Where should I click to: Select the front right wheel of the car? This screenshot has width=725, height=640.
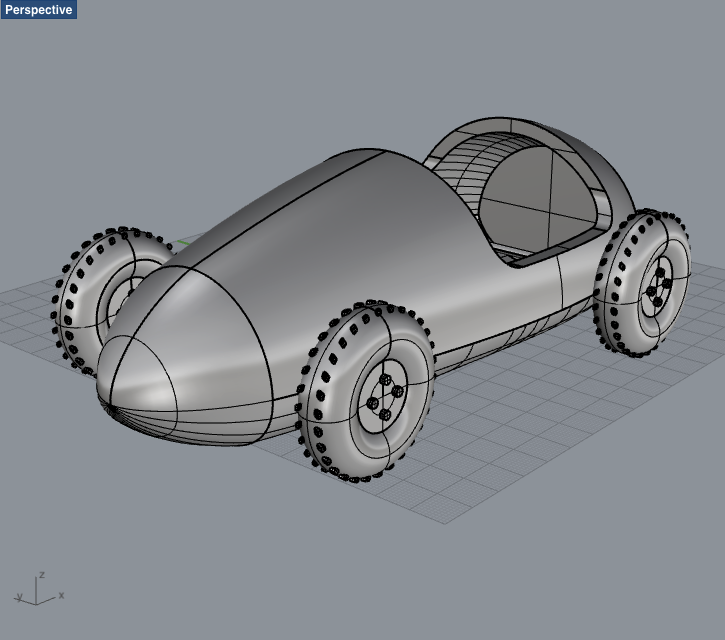point(366,391)
